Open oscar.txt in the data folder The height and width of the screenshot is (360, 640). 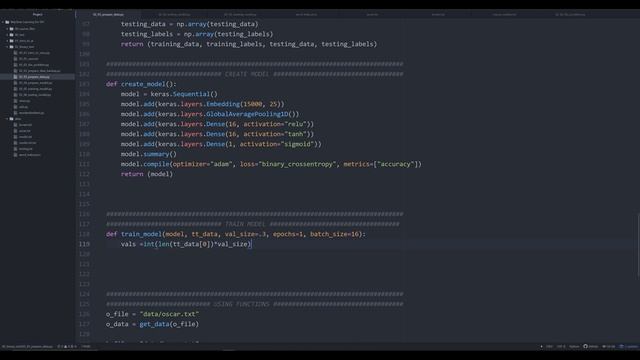[25, 131]
